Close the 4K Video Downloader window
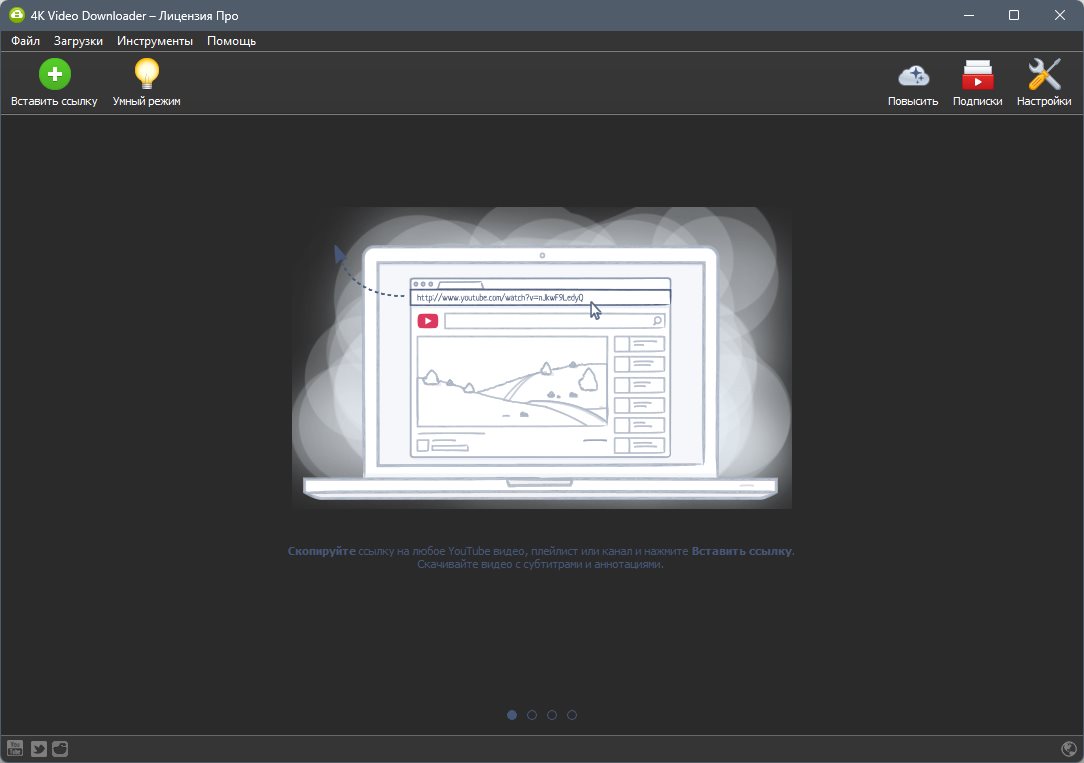The image size is (1084, 763). (x=1060, y=15)
